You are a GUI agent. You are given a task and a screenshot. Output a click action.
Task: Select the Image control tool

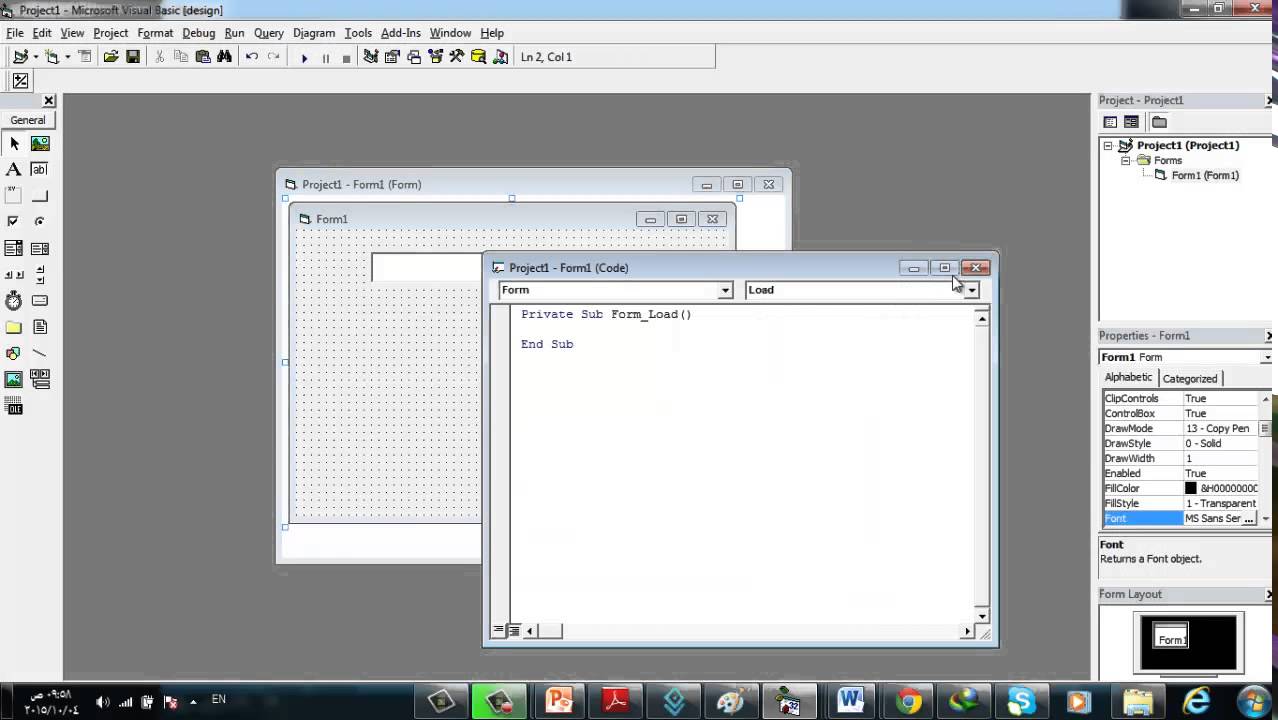[x=14, y=379]
